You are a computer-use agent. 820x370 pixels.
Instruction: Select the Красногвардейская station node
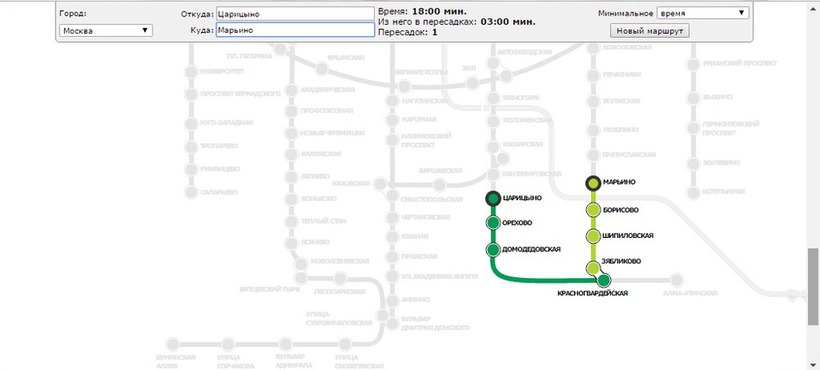point(604,281)
